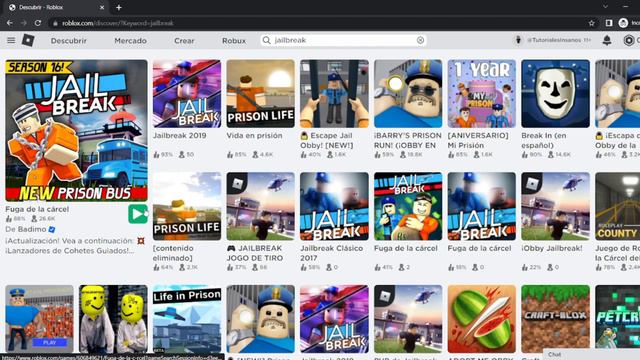Image resolution: width=640 pixels, height=360 pixels.
Task: Open Break In mask thumbnail
Action: (556, 93)
